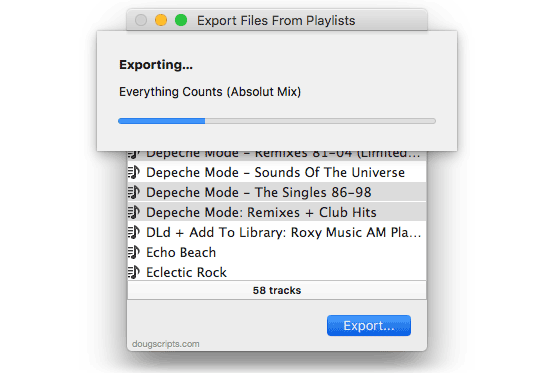552x384 pixels.
Task: Click the yellow minimize window button
Action: click(x=161, y=20)
